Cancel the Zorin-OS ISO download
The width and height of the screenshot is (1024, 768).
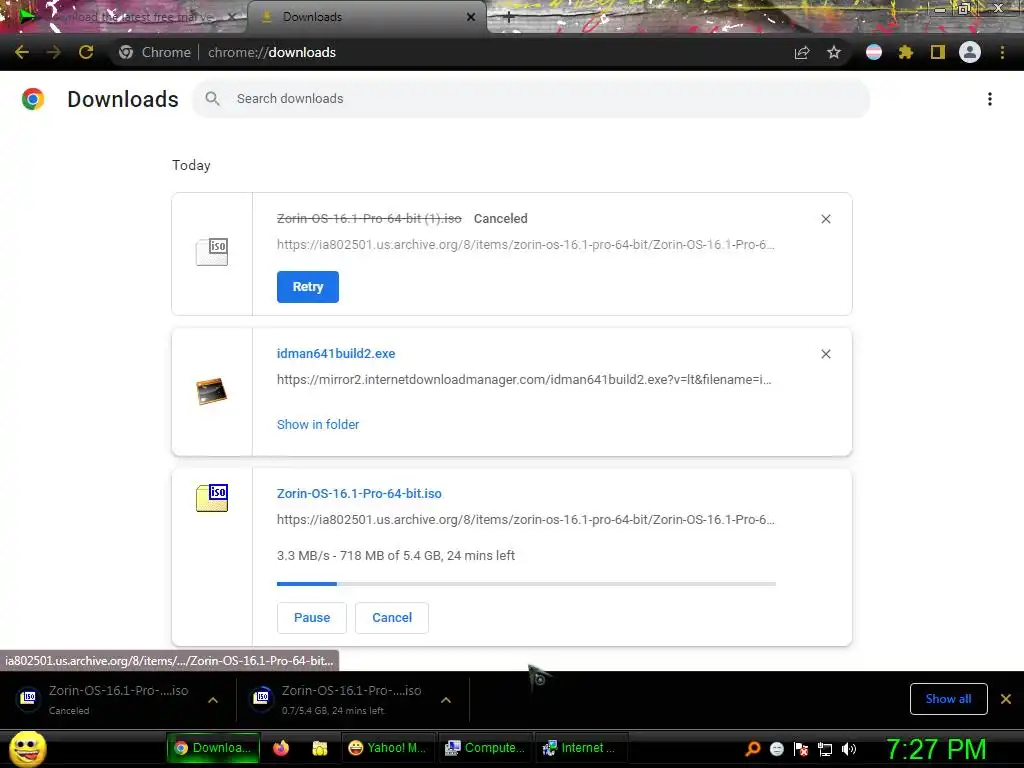[x=392, y=618]
